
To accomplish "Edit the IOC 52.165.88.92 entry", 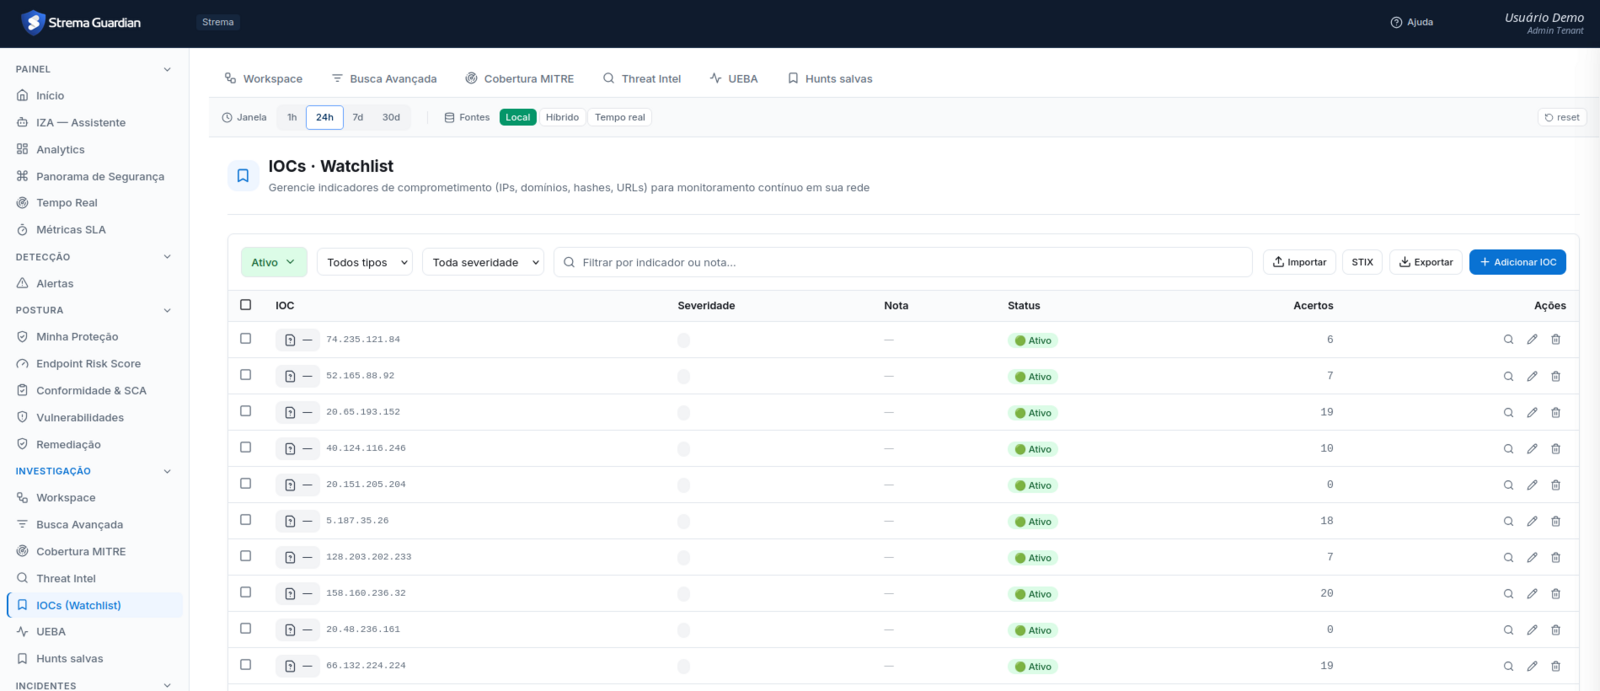I will [1532, 376].
